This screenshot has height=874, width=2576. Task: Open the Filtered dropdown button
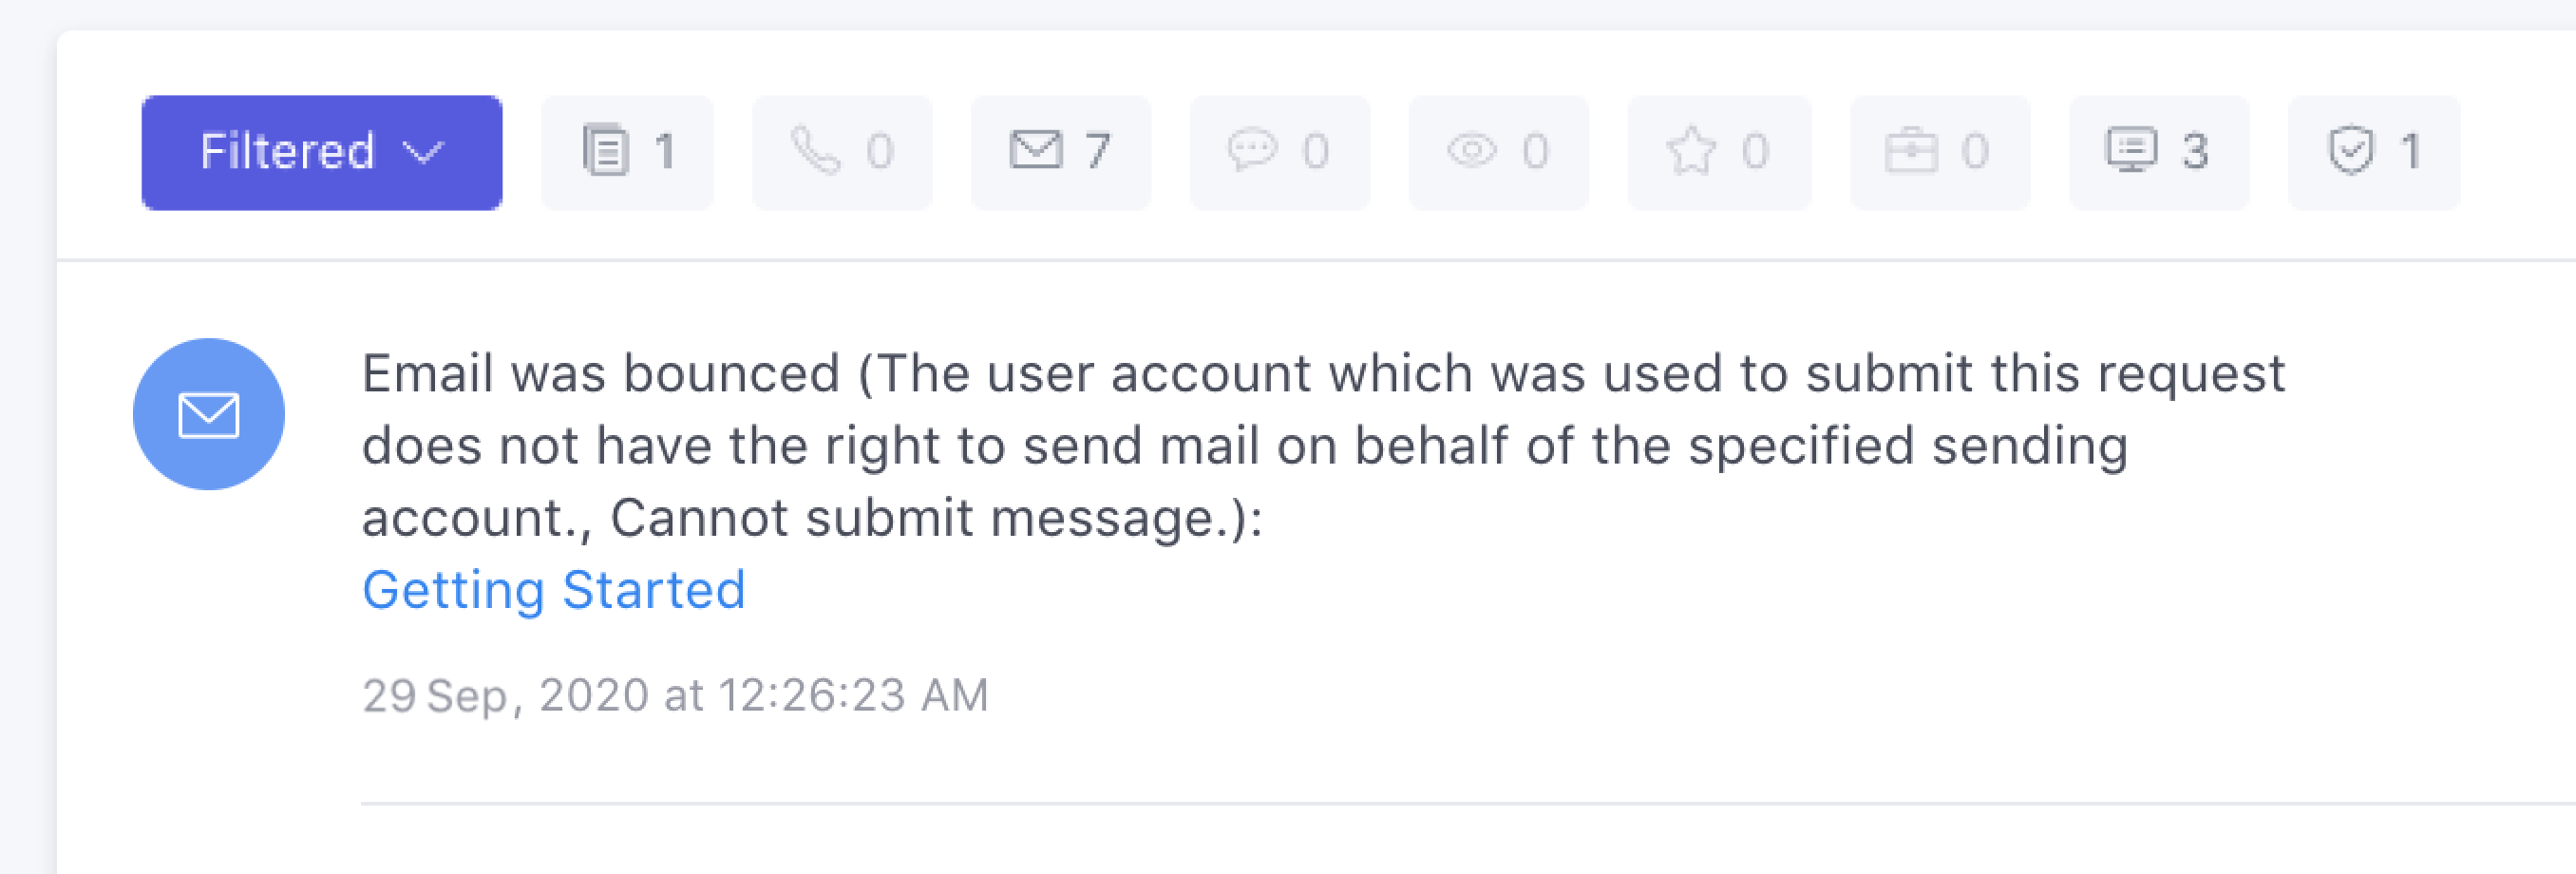click(x=320, y=152)
